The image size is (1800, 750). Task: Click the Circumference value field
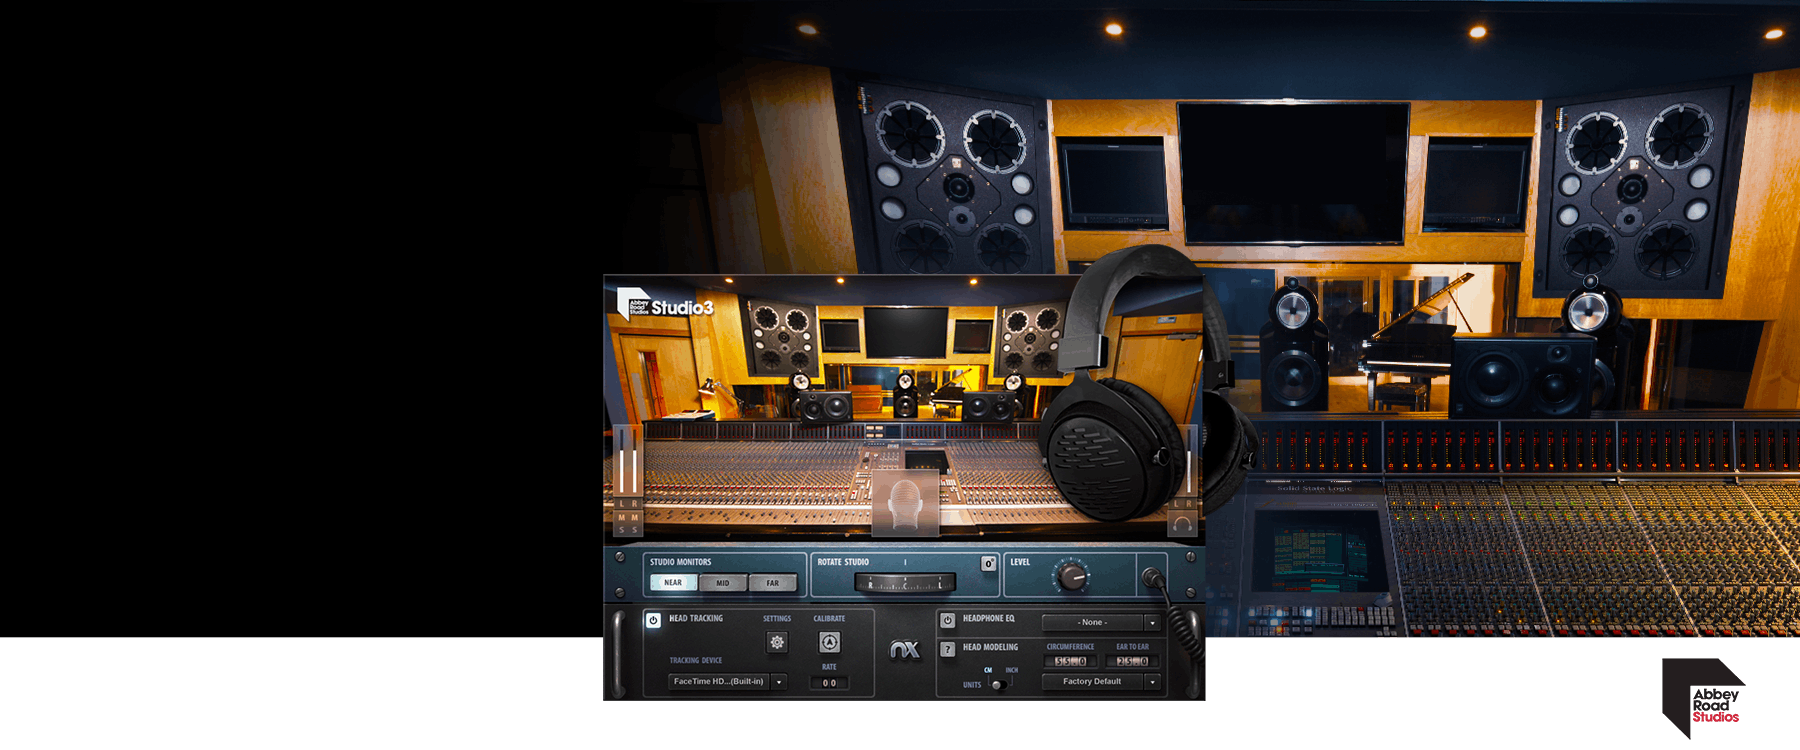pyautogui.click(x=1071, y=661)
